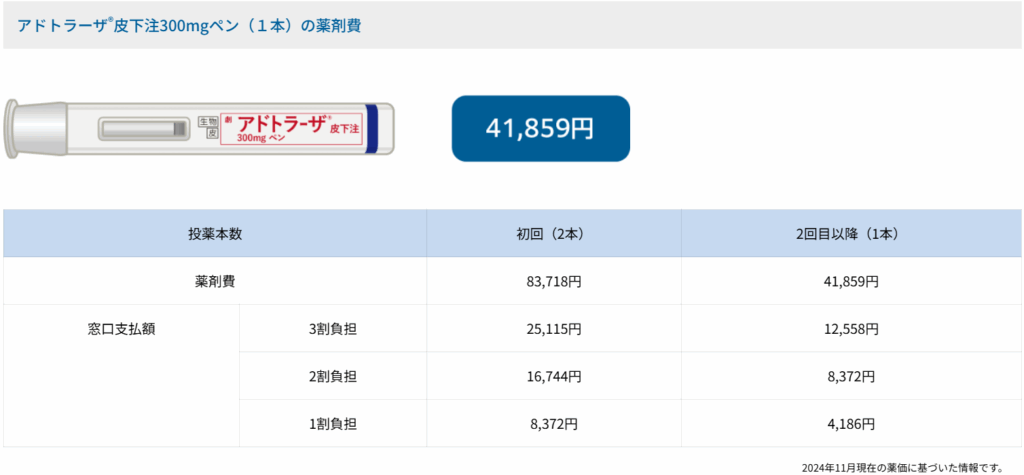Click the 12,558円 subsequent-dose payment value
This screenshot has width=1024, height=475.
[850, 329]
